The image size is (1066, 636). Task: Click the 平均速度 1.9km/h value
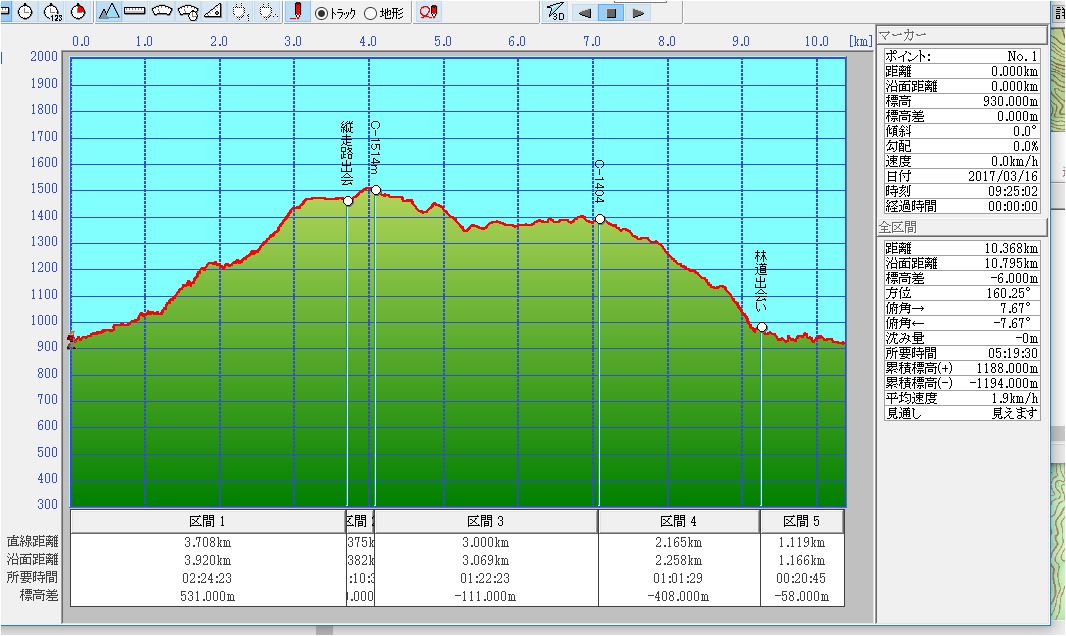click(x=1015, y=398)
